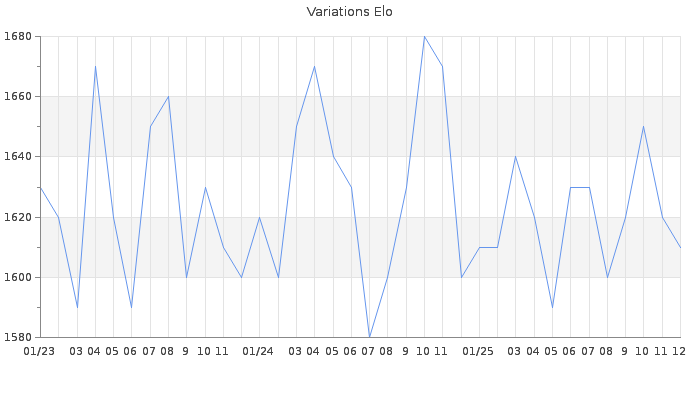This screenshot has height=400, width=700.
Task: Click the highest line peak at 1680
Action: pyautogui.click(x=424, y=37)
